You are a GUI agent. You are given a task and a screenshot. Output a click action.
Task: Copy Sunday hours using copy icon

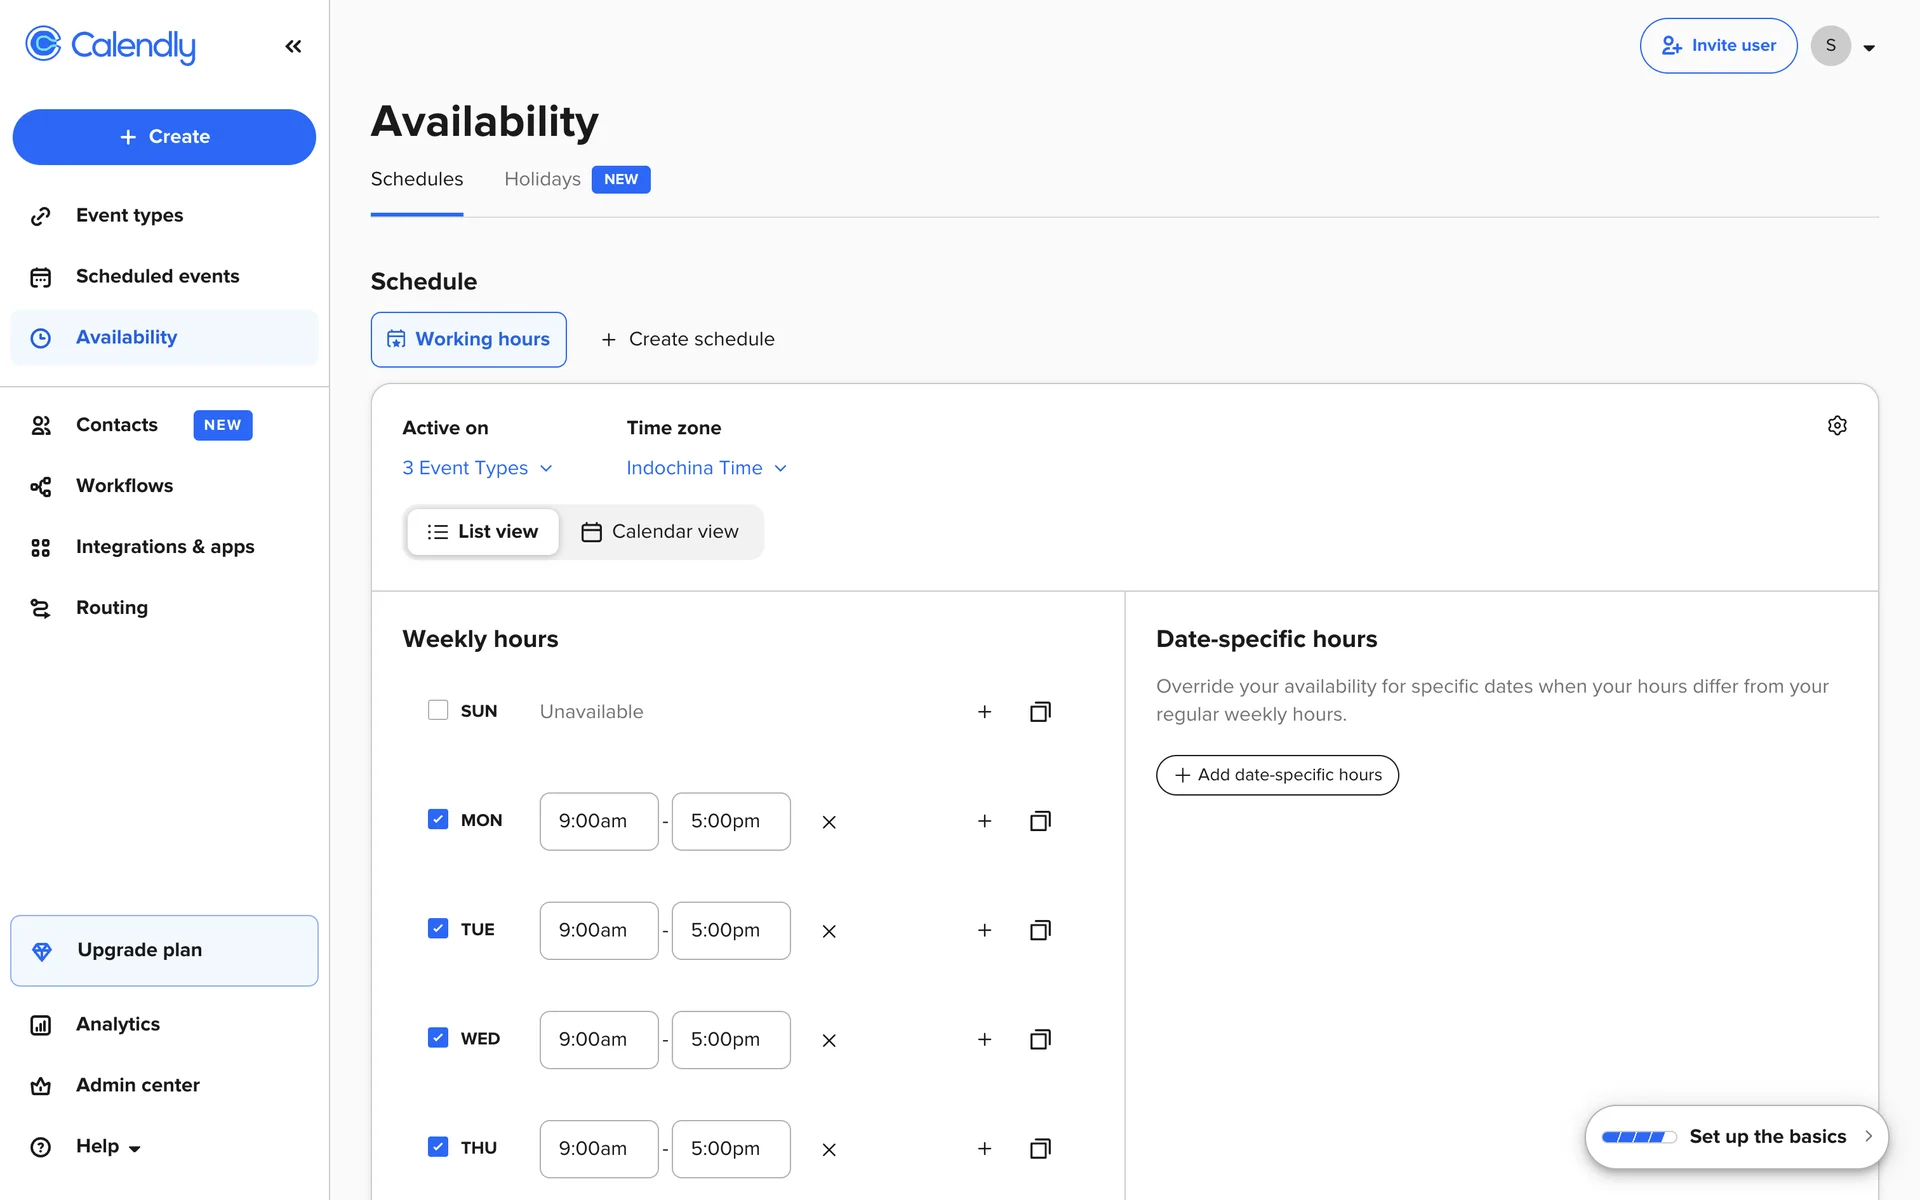(x=1040, y=712)
